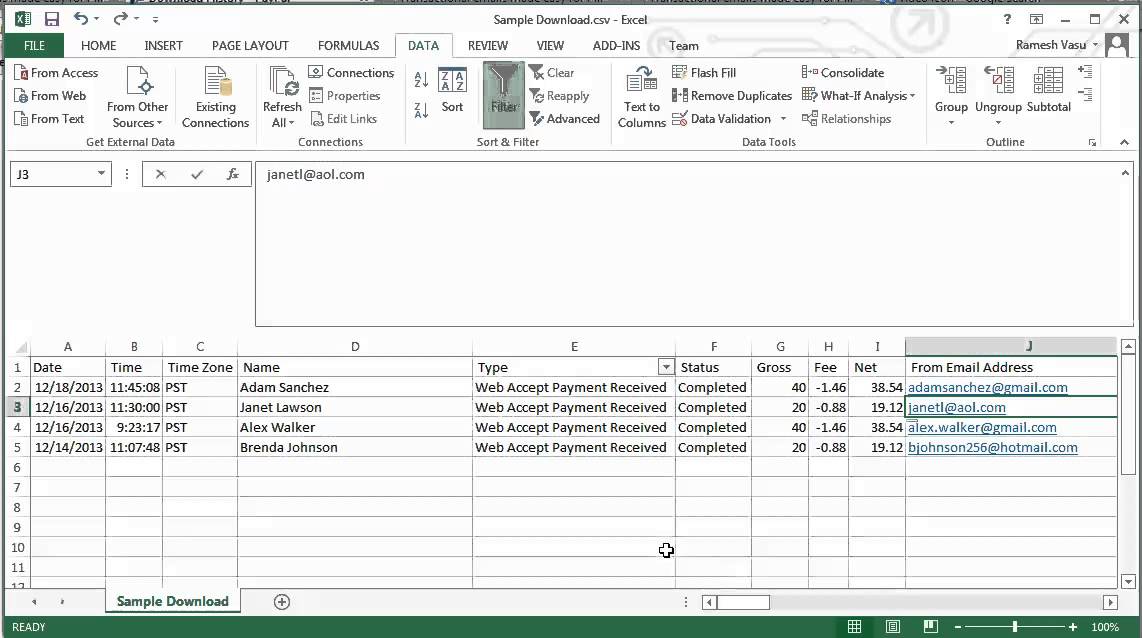The width and height of the screenshot is (1142, 638).
Task: Expand the Name Box dropdown
Action: tap(101, 173)
